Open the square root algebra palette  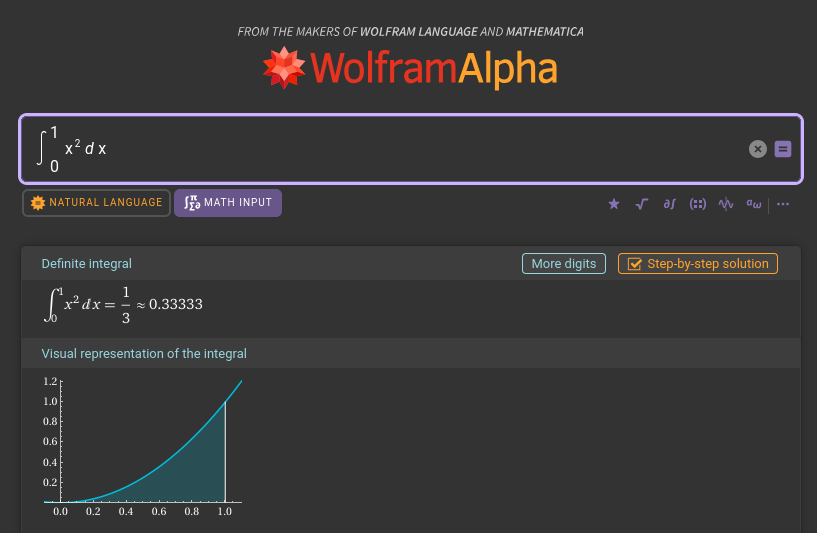[x=642, y=204]
